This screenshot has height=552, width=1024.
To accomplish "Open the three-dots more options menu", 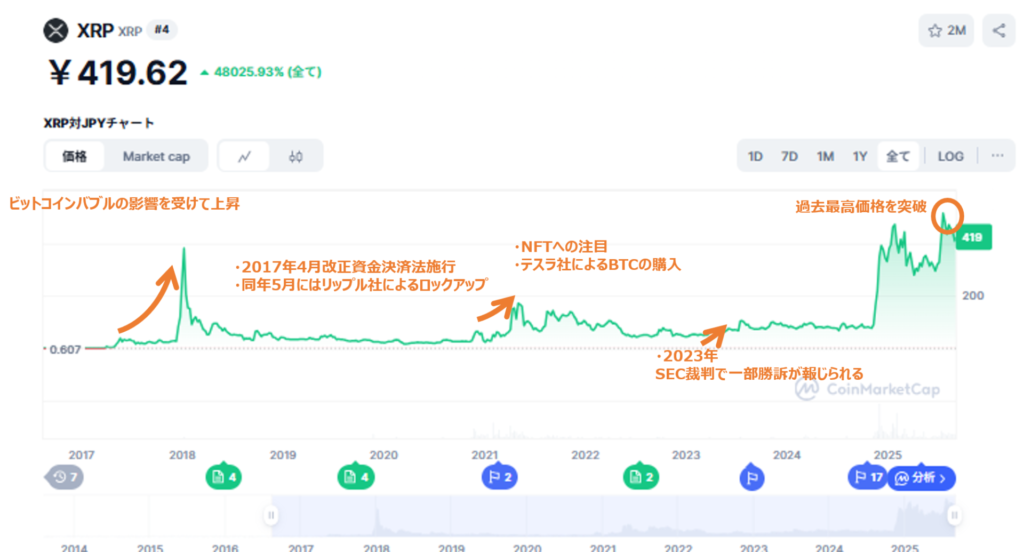I will coord(997,156).
